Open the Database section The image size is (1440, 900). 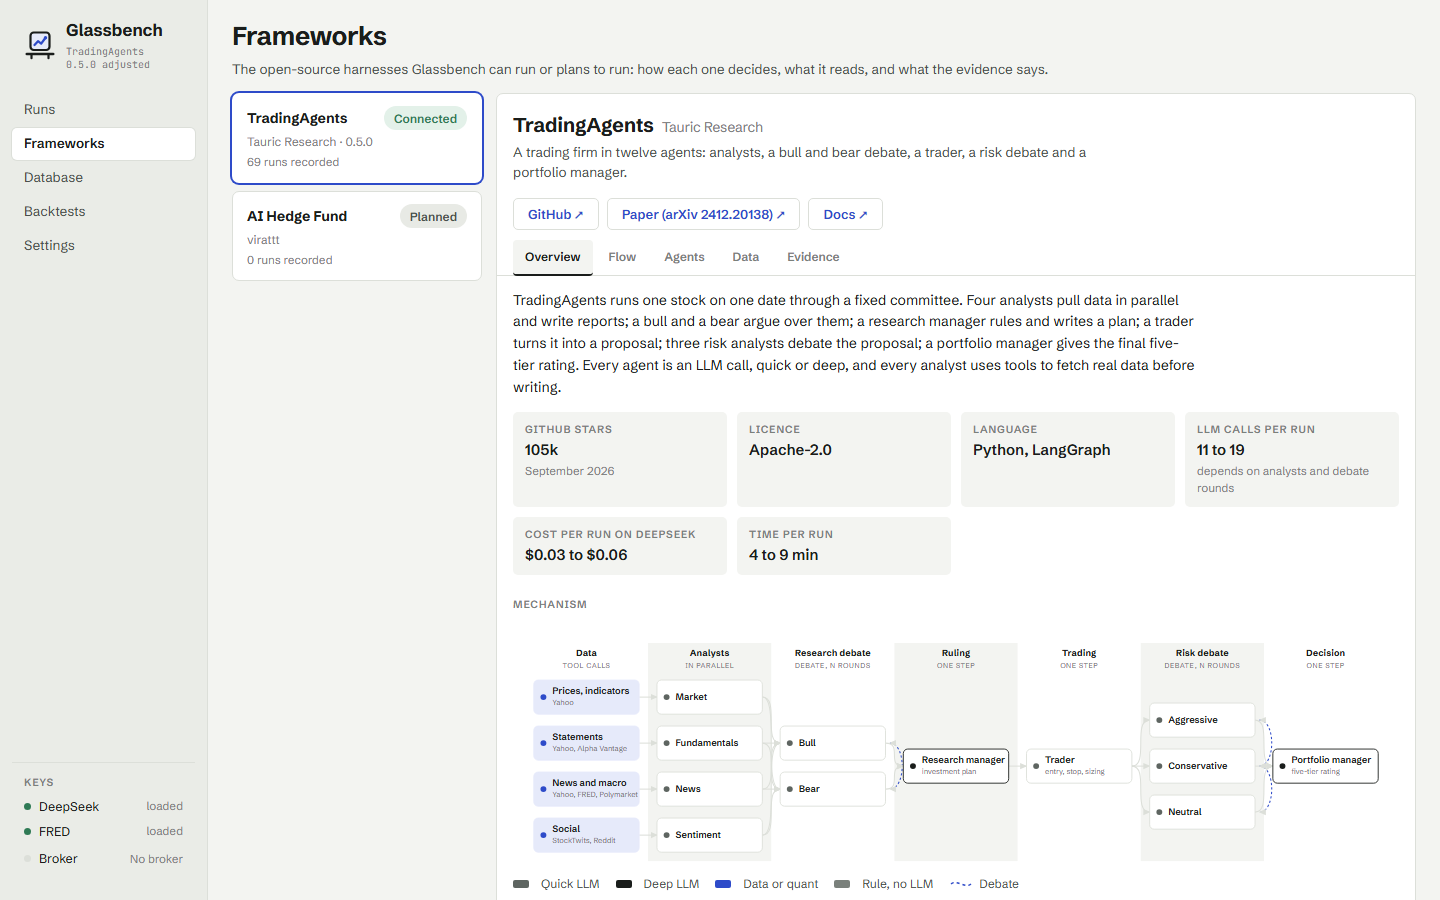pyautogui.click(x=103, y=177)
